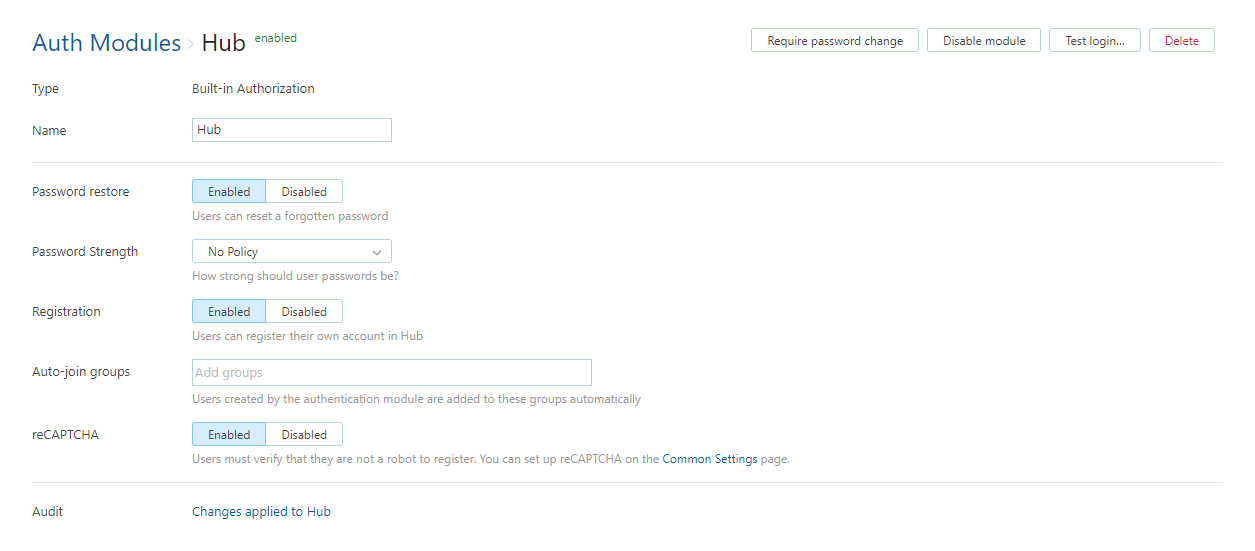Delete the Hub auth module

click(x=1181, y=41)
